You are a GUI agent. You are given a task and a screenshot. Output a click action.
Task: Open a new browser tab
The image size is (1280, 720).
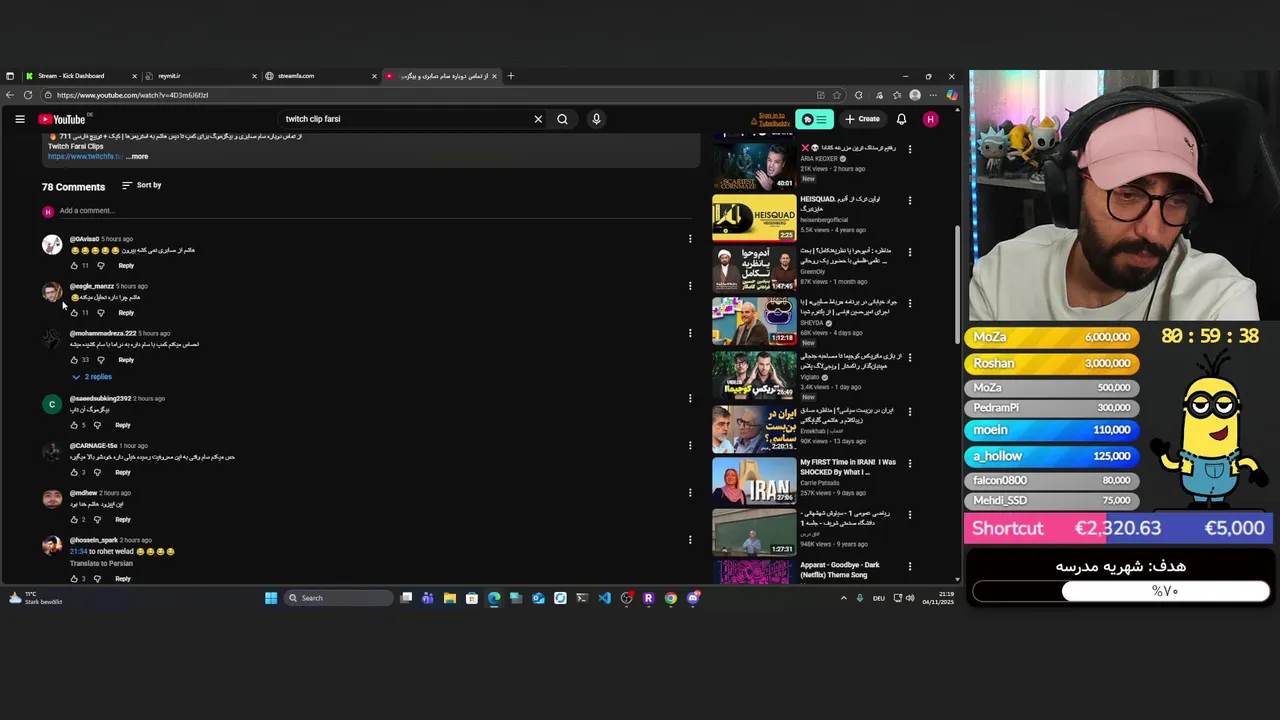click(510, 76)
